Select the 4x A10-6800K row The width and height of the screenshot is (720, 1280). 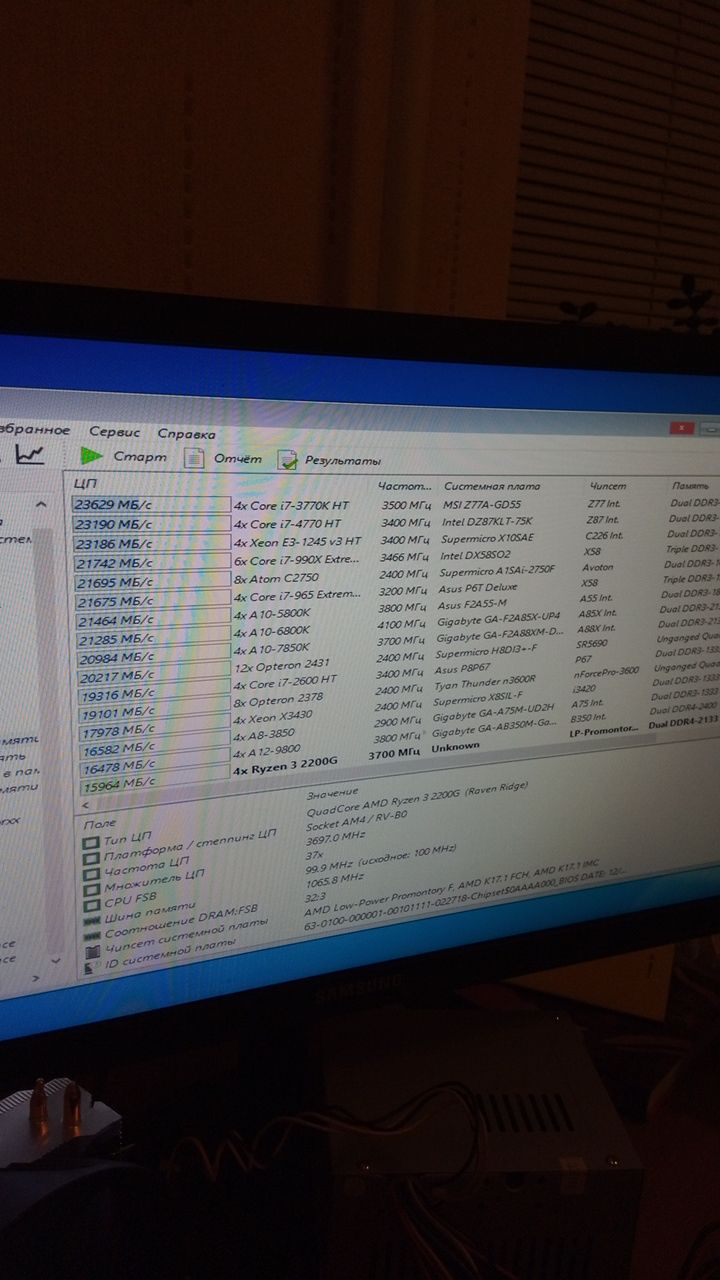272,631
